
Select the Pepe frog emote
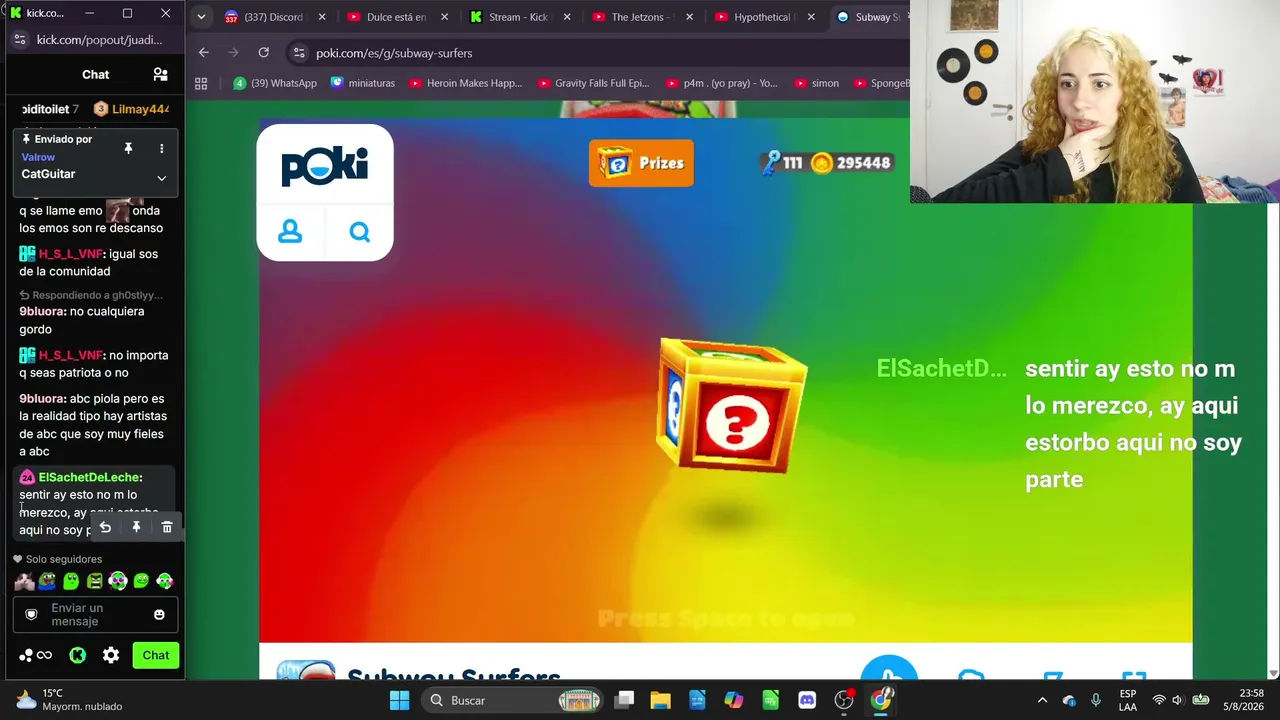pyautogui.click(x=47, y=581)
